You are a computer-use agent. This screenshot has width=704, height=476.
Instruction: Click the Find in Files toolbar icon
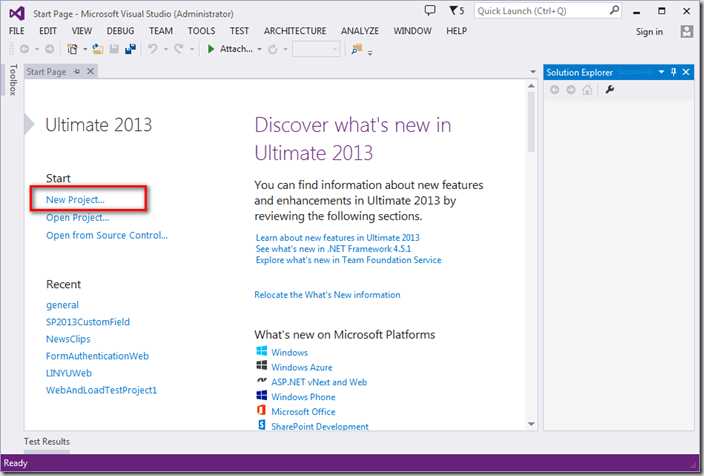[x=357, y=49]
